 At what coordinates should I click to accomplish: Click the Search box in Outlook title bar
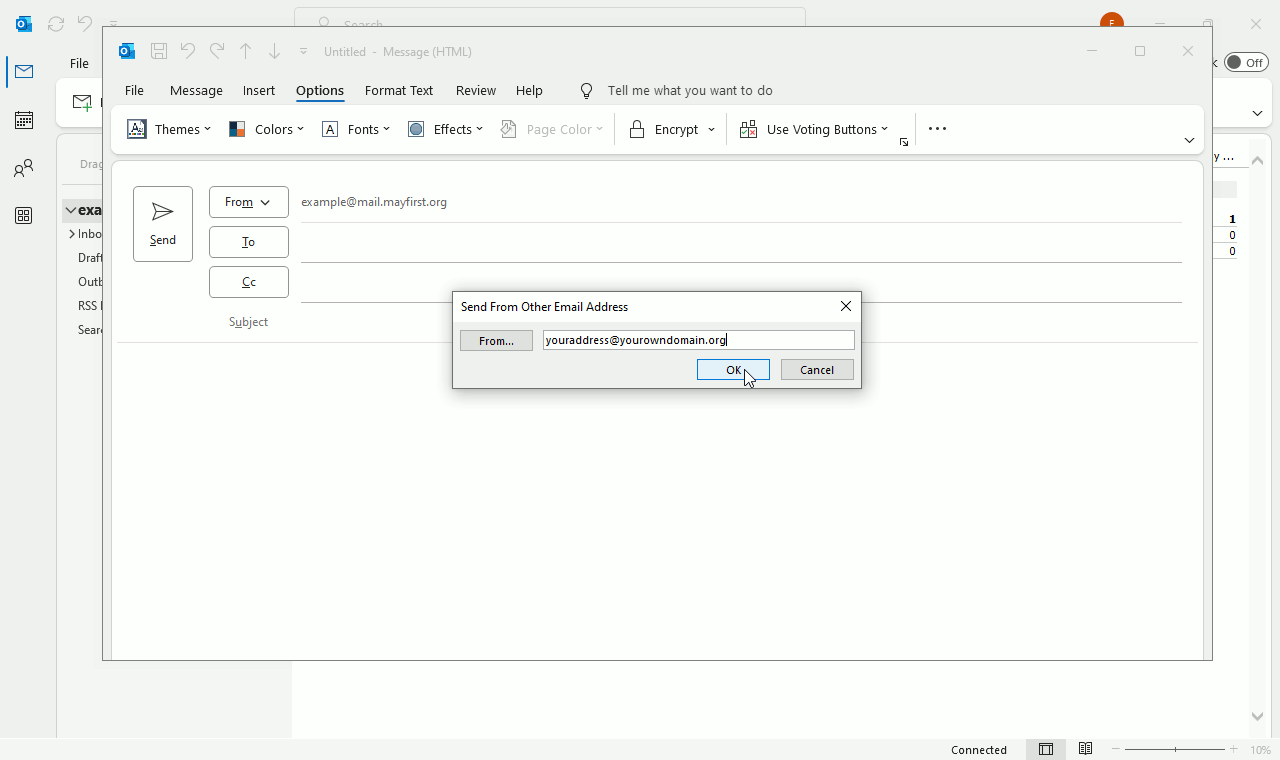[550, 22]
